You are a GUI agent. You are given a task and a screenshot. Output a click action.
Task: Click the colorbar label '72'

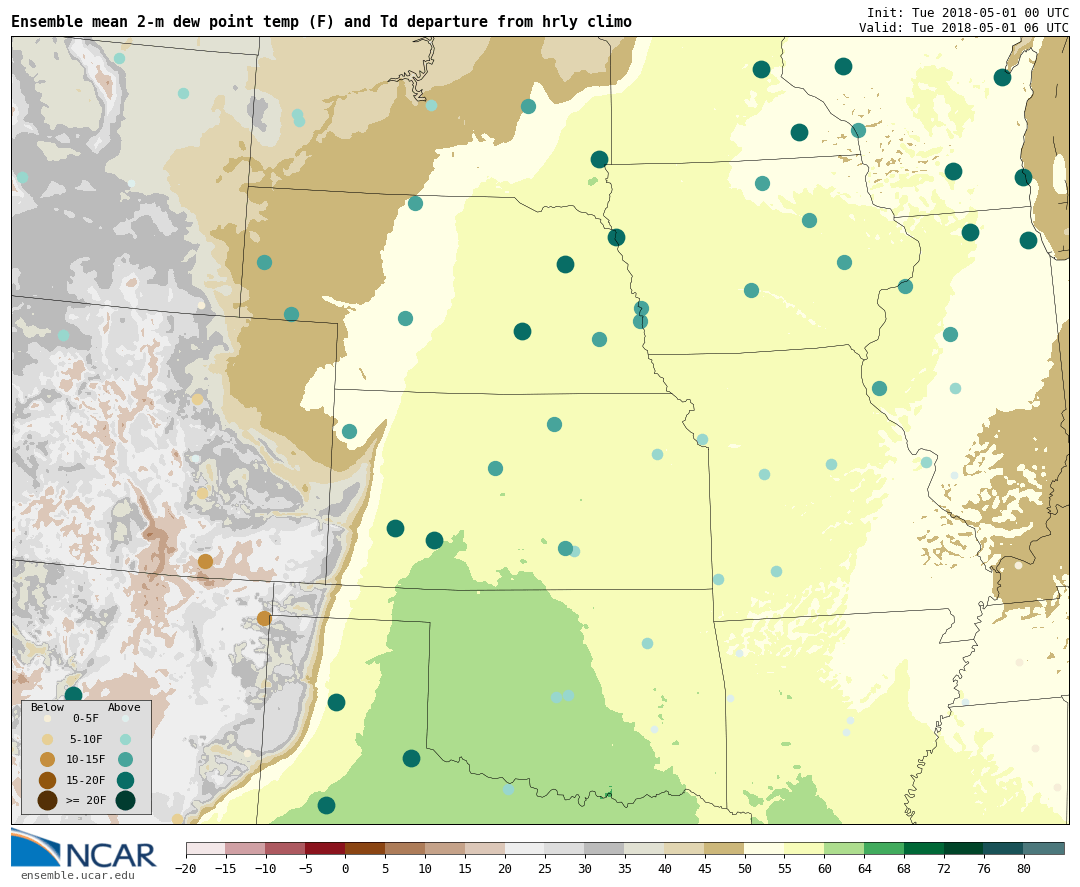pyautogui.click(x=944, y=868)
